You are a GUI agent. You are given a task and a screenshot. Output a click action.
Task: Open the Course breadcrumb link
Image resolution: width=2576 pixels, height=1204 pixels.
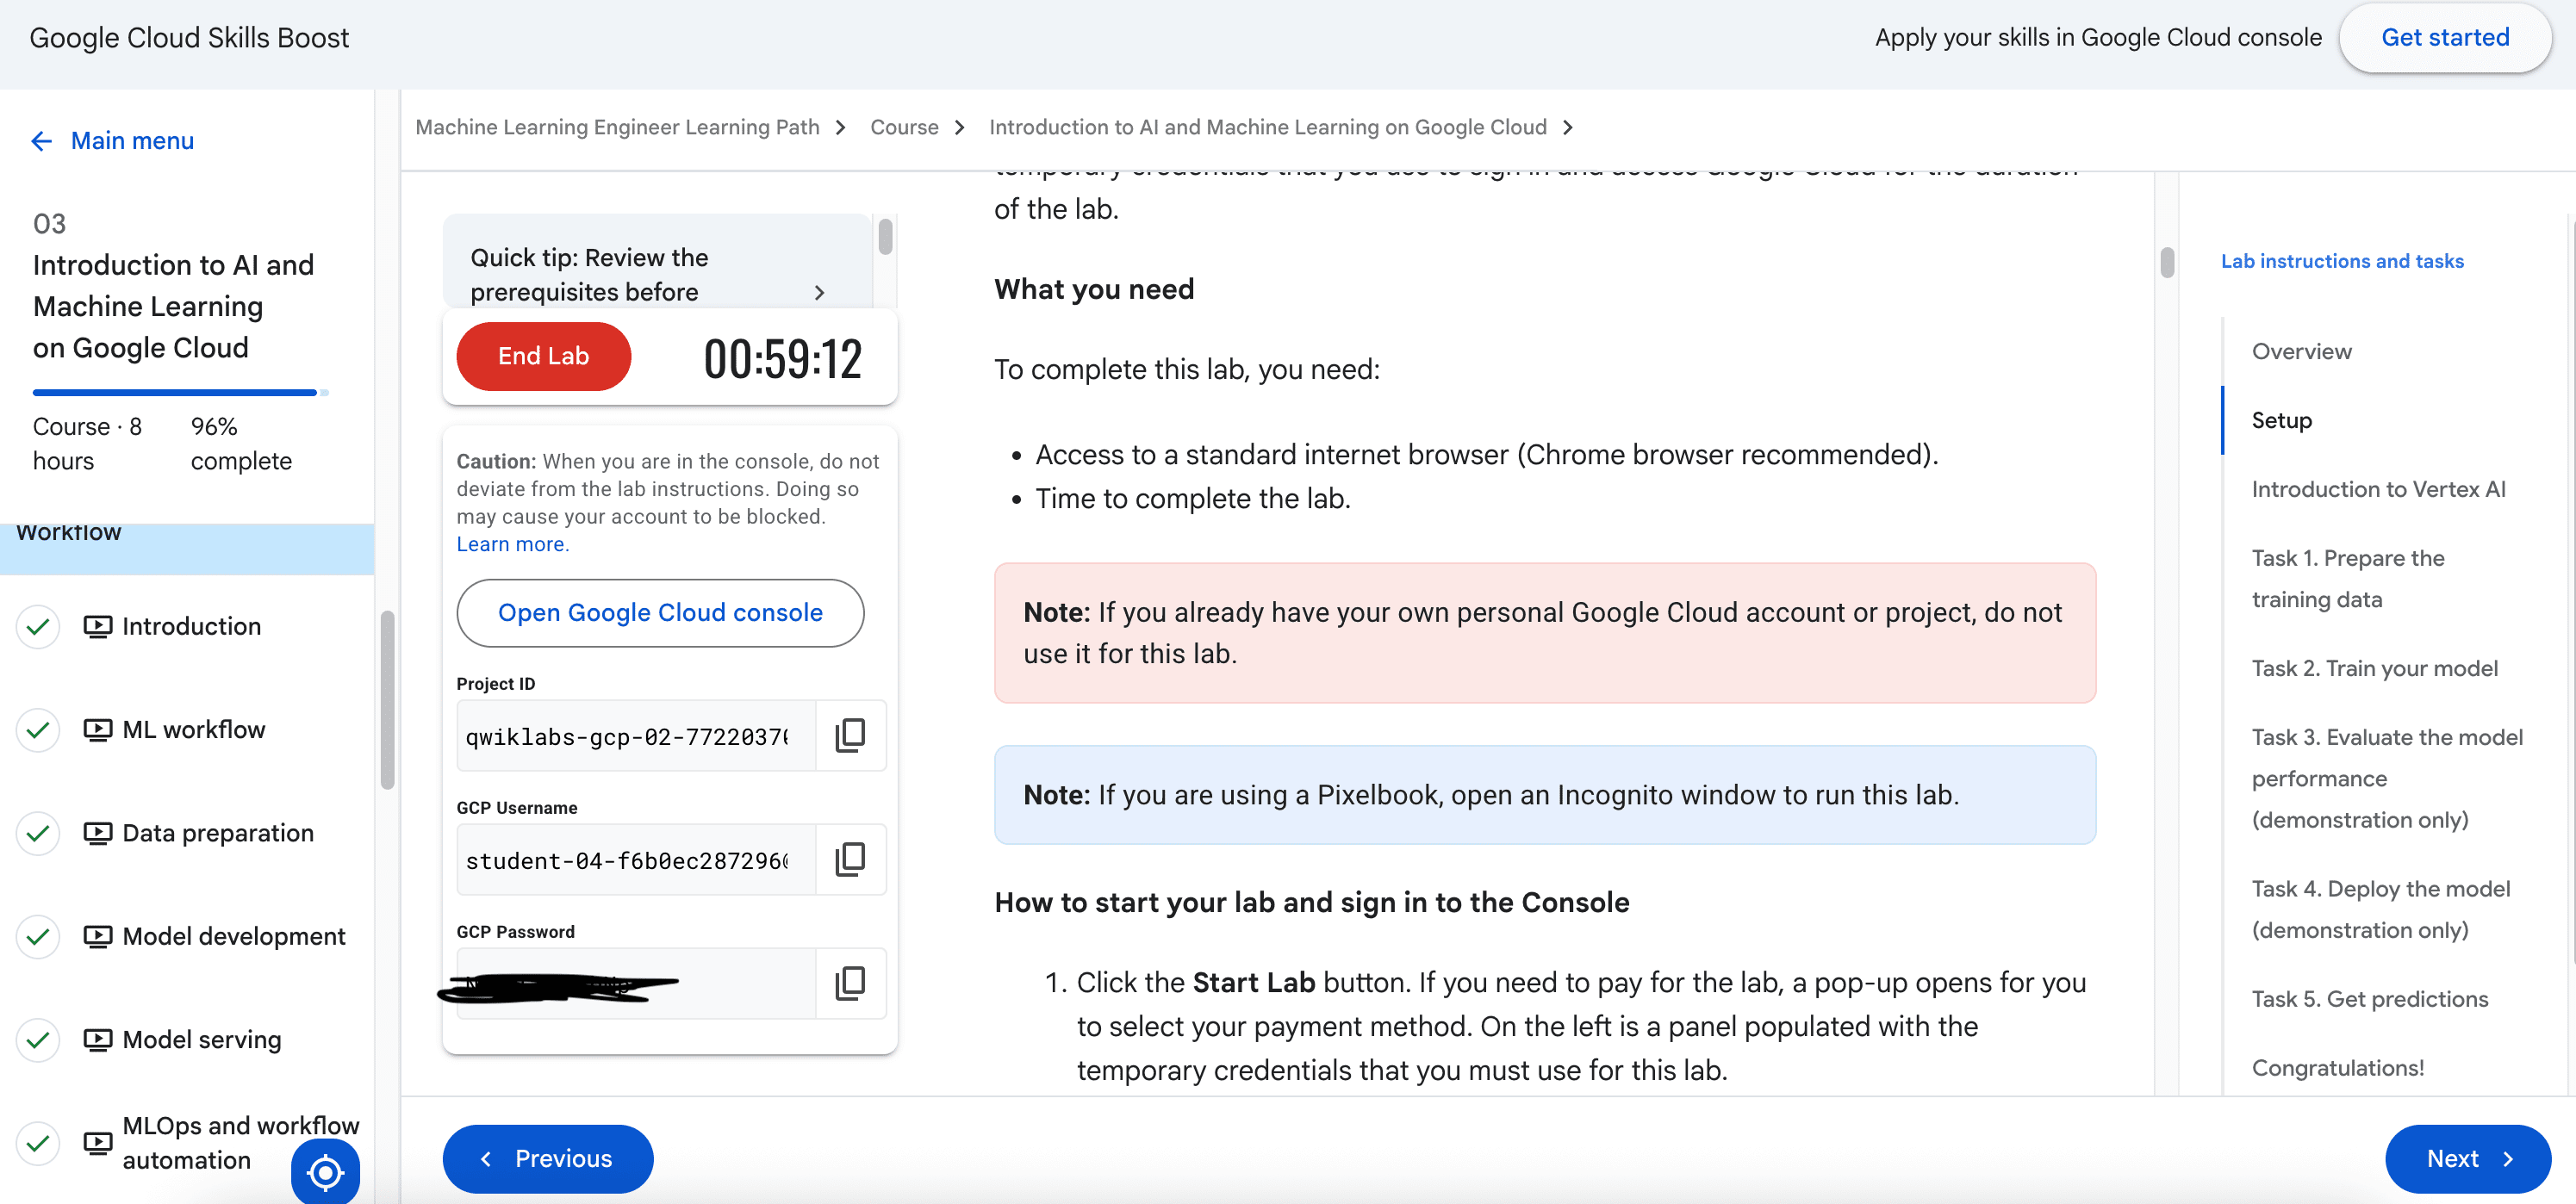pyautogui.click(x=904, y=127)
